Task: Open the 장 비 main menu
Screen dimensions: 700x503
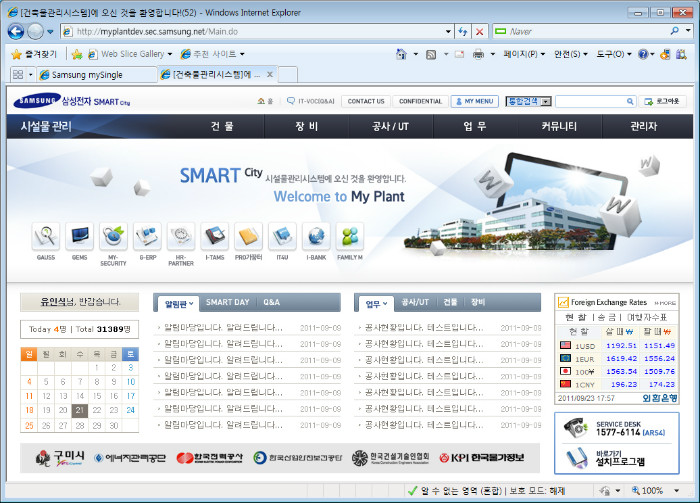Action: tap(307, 126)
